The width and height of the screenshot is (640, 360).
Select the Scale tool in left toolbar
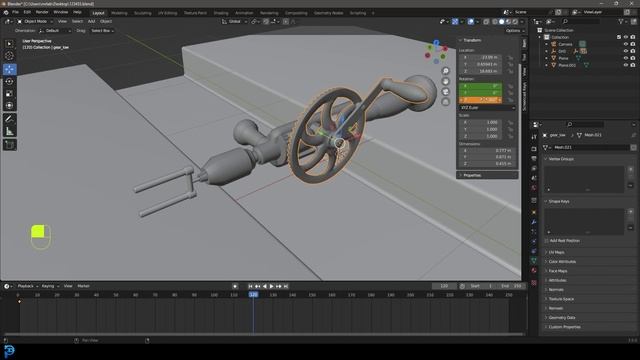(x=9, y=93)
